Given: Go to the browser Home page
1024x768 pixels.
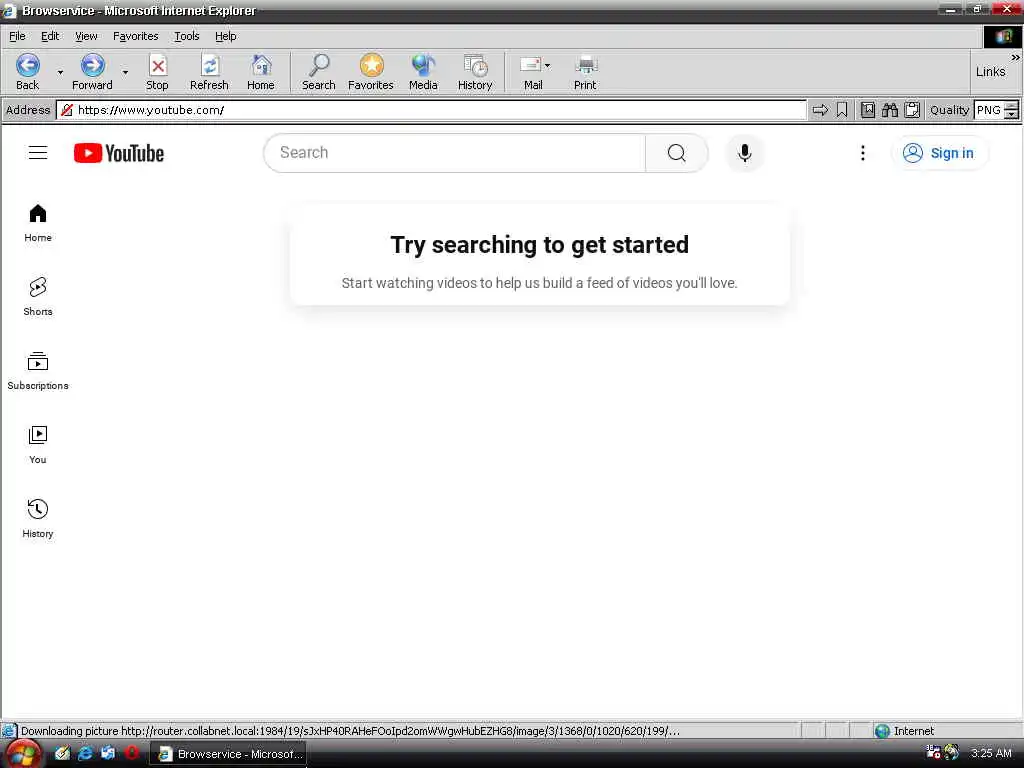Looking at the screenshot, I should pyautogui.click(x=261, y=72).
